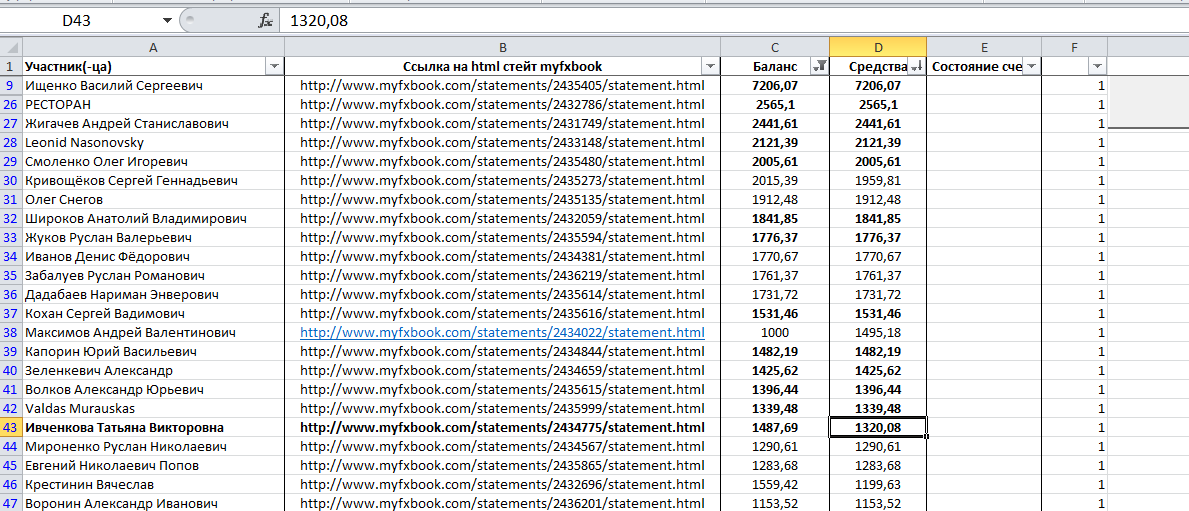
Task: Open filter dropdown for Участник(-ца) column
Action: tap(275, 67)
